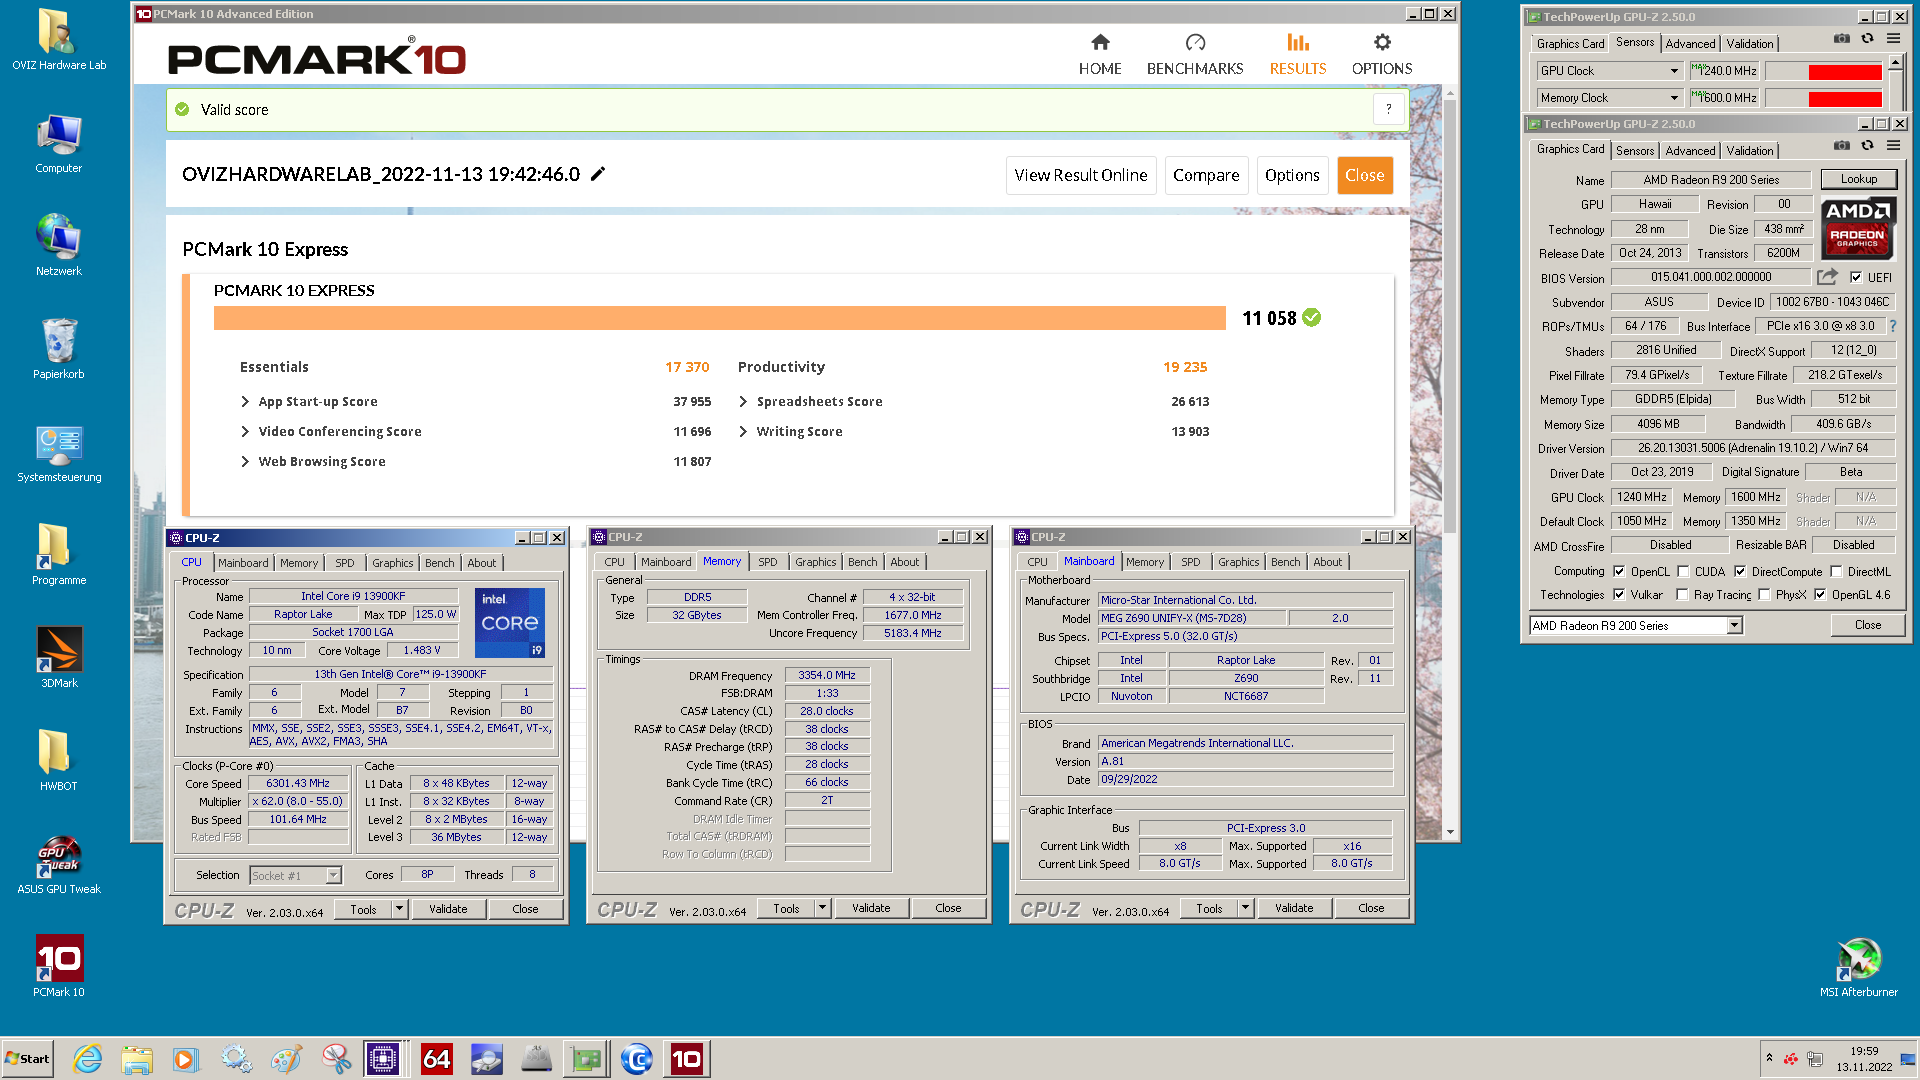The width and height of the screenshot is (1920, 1080).
Task: Click the BIOS share/export arrow icon
Action: click(x=1827, y=277)
